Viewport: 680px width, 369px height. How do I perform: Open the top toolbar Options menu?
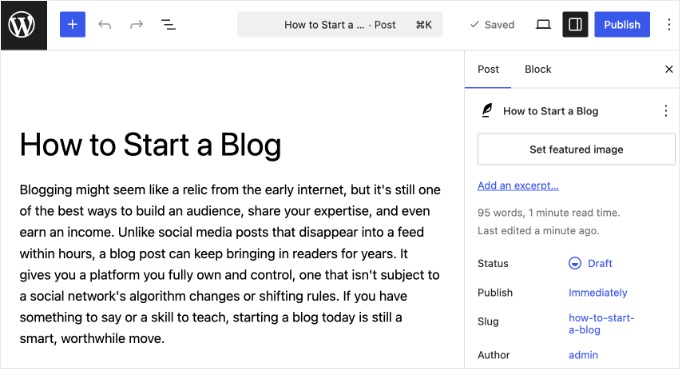669,25
